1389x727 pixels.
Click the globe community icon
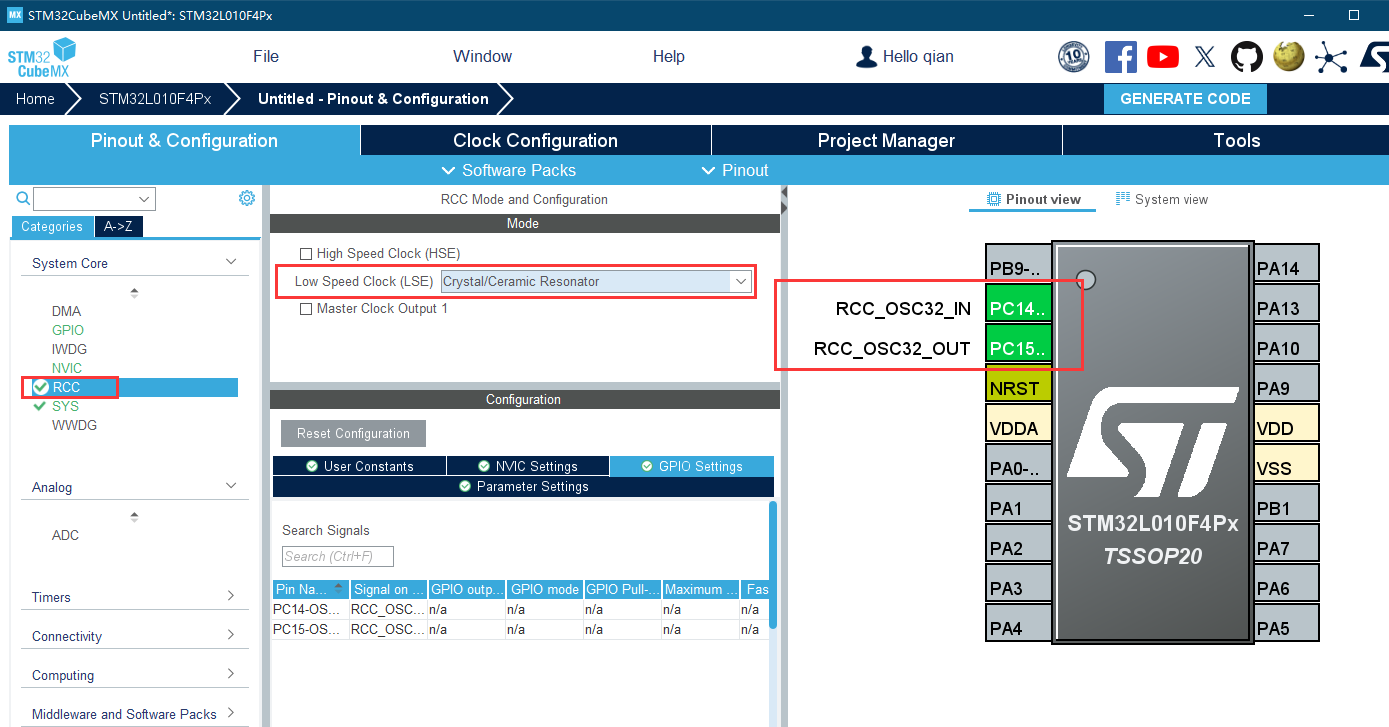(1289, 57)
